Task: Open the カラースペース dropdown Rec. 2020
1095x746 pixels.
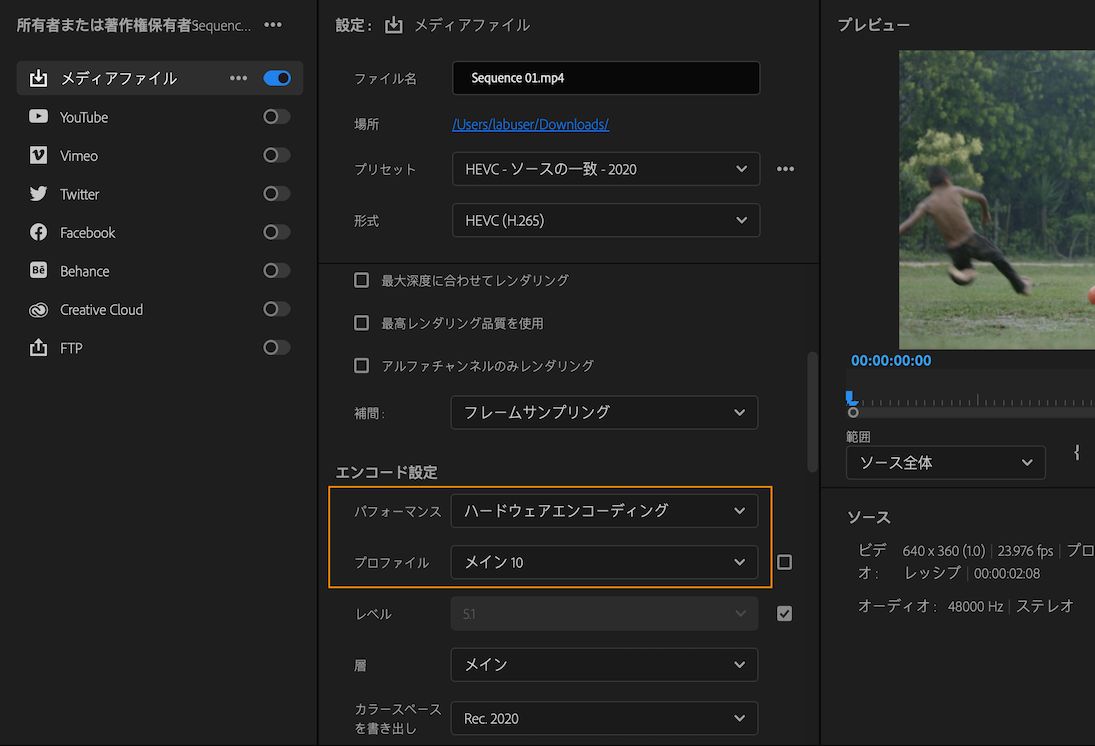Action: 604,718
